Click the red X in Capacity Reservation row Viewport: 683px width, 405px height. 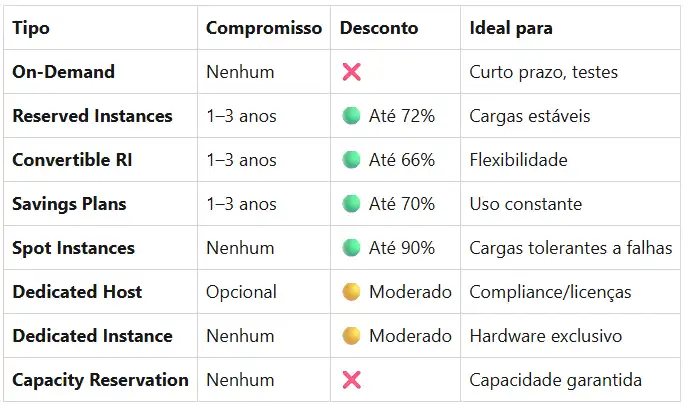(351, 380)
